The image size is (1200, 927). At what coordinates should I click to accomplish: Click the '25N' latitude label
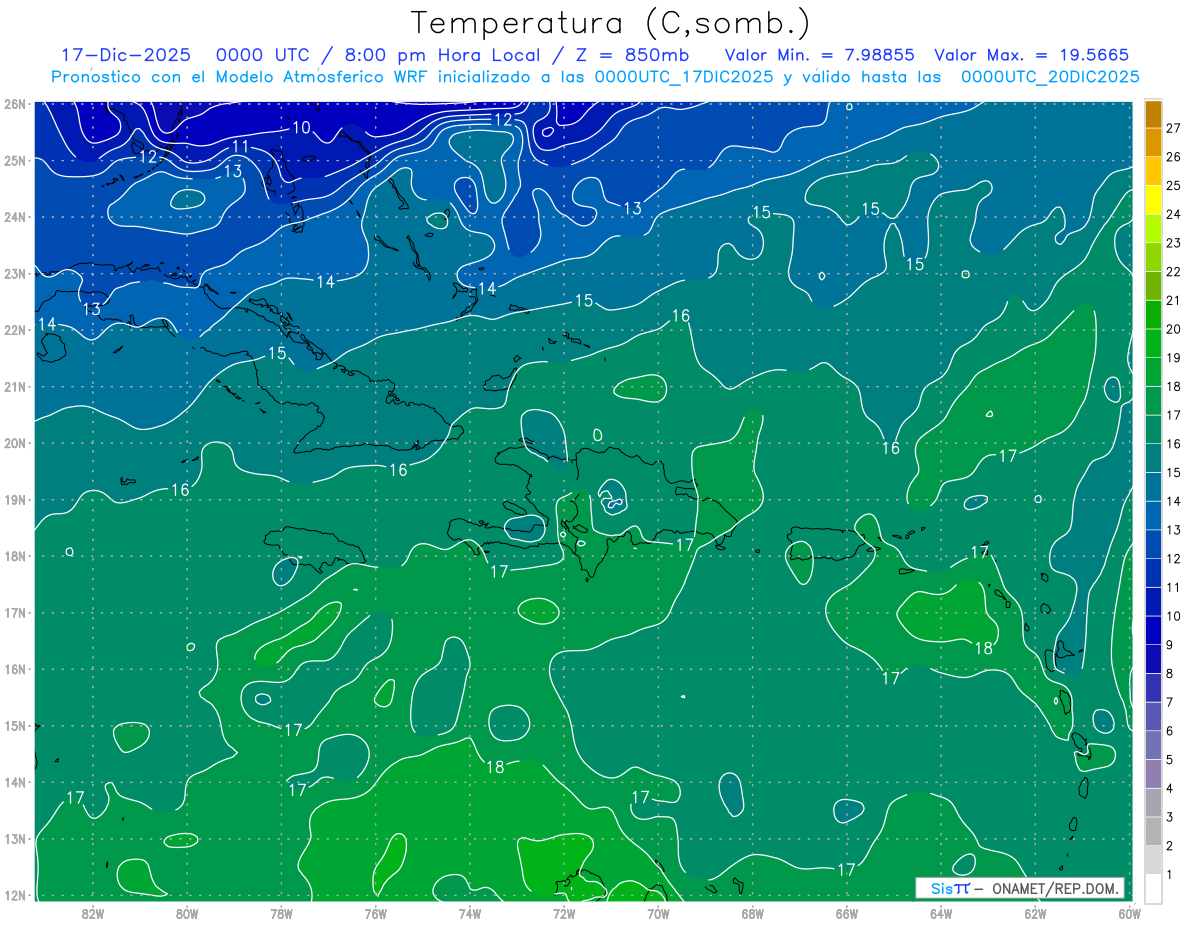pyautogui.click(x=14, y=160)
